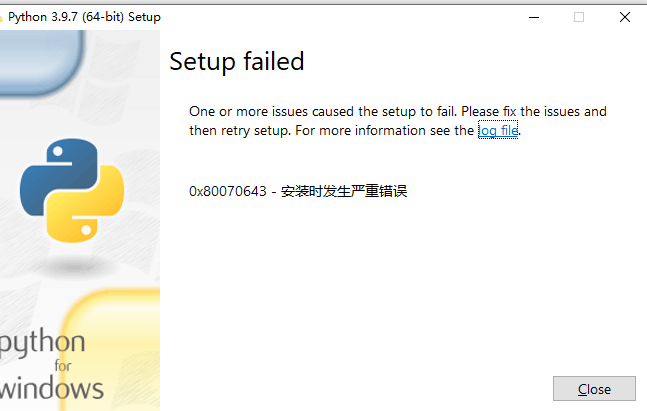This screenshot has width=647, height=411.
Task: Click the small 'for' text in sidebar
Action: (x=63, y=366)
